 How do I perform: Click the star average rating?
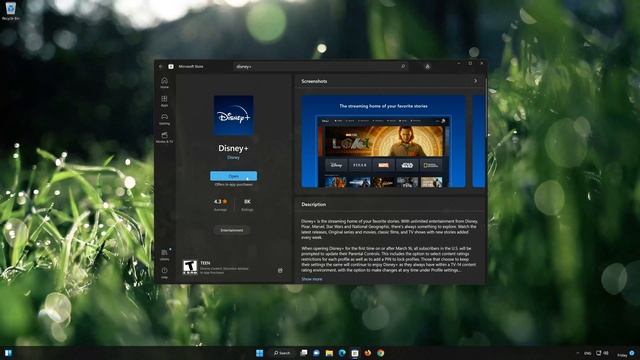(x=220, y=204)
